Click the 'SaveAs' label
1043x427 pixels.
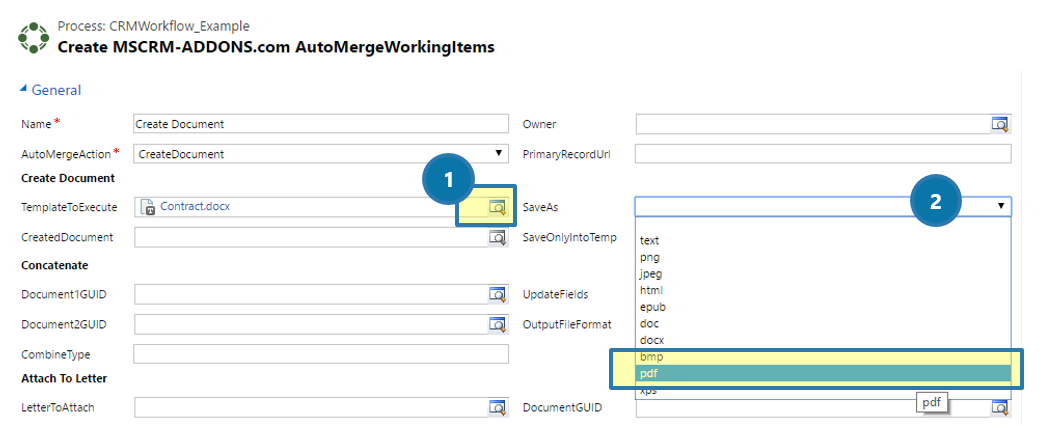coord(540,207)
